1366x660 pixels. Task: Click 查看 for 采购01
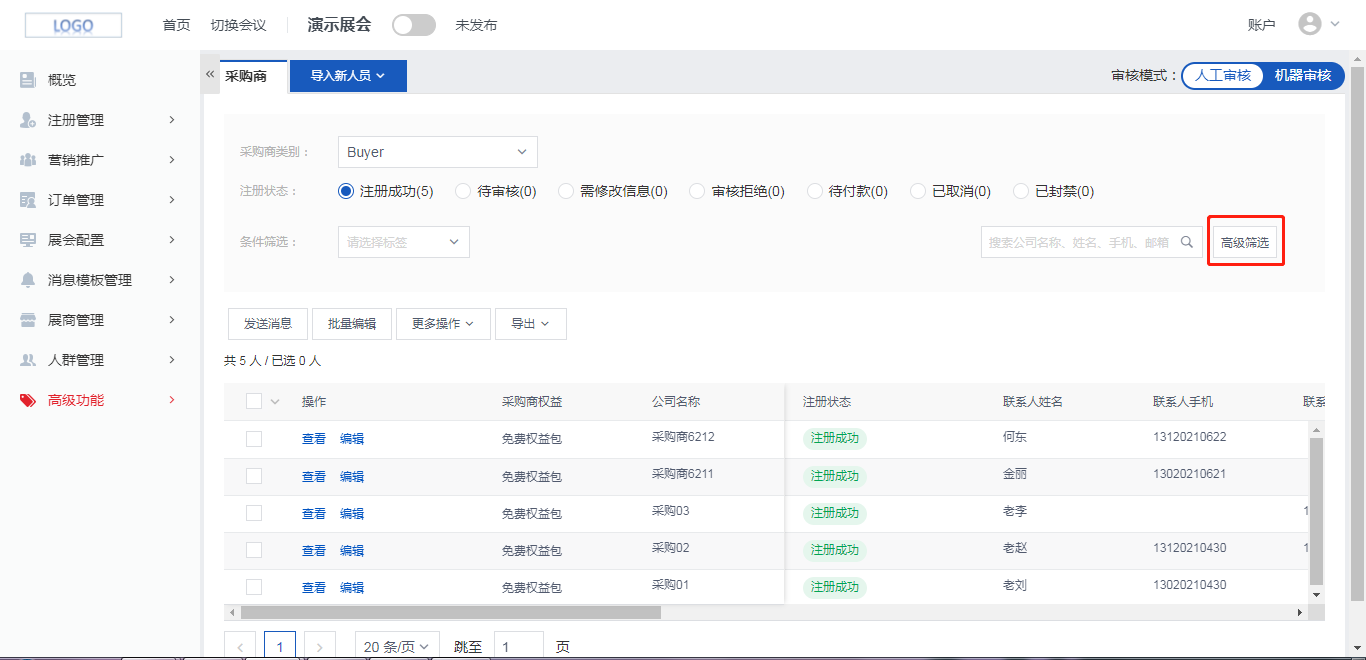[x=314, y=587]
